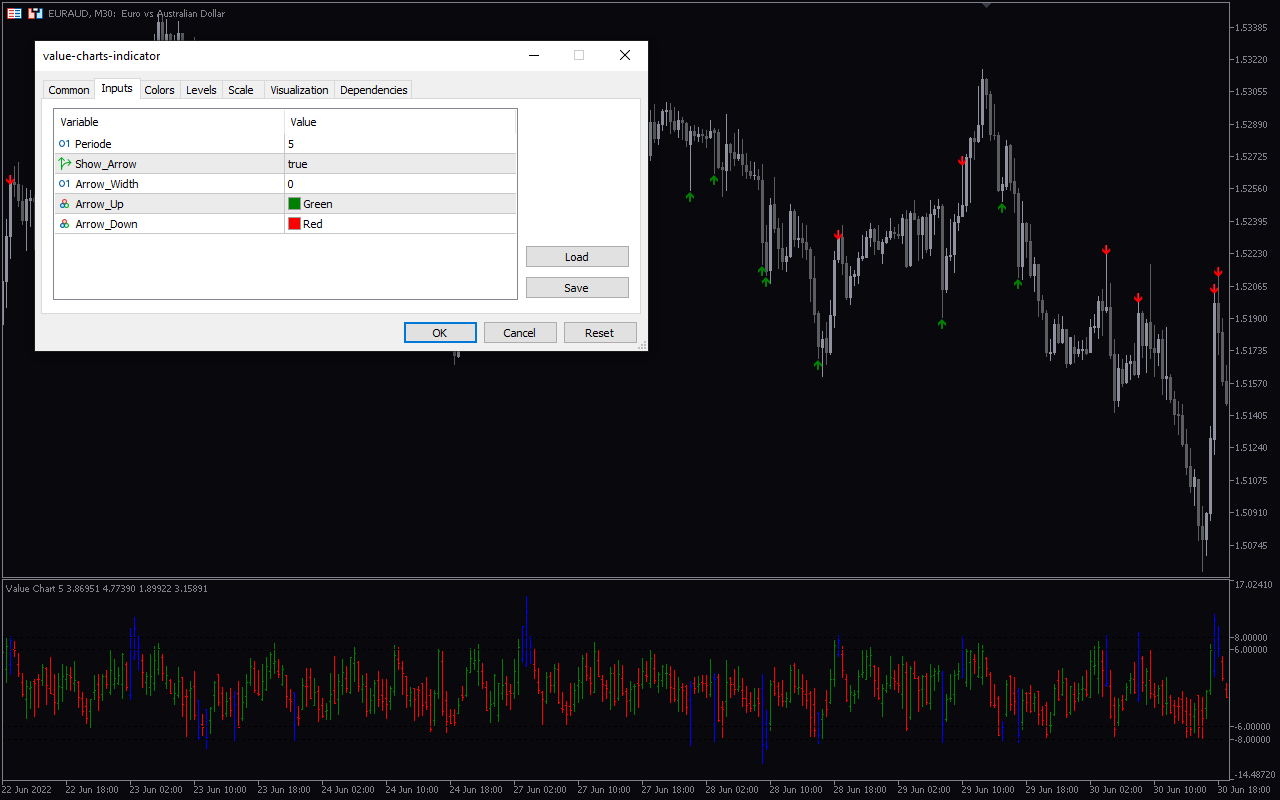Switch to the Scale tab

click(241, 90)
